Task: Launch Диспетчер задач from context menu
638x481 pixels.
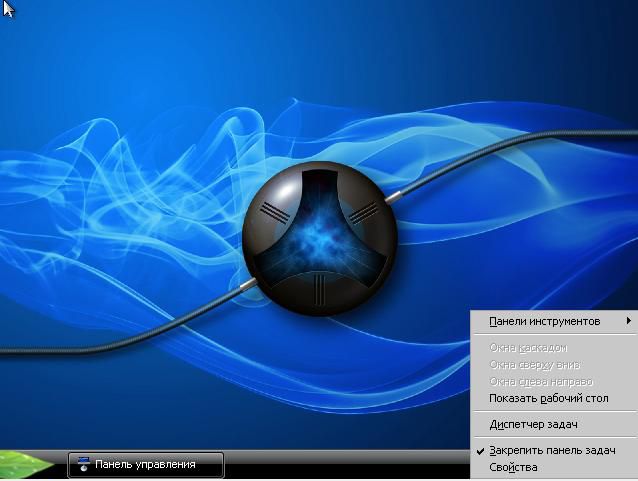Action: click(x=533, y=424)
